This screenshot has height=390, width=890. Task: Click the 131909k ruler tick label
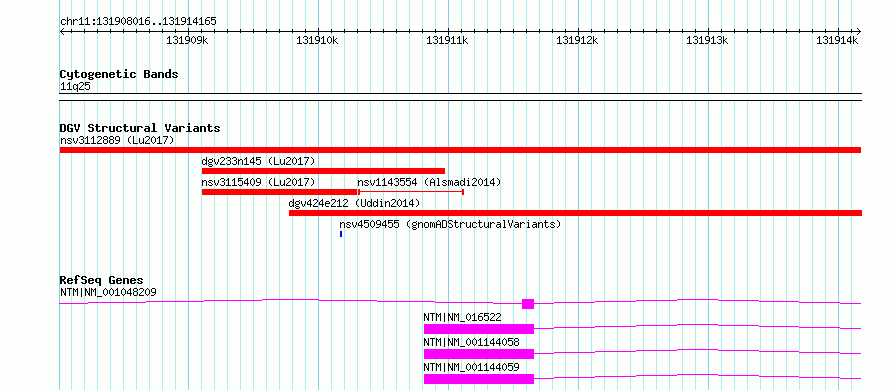pyautogui.click(x=187, y=40)
